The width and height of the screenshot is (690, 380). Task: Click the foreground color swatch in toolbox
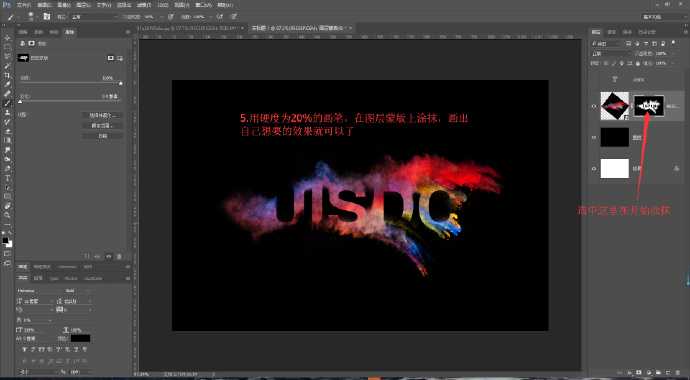click(5, 240)
